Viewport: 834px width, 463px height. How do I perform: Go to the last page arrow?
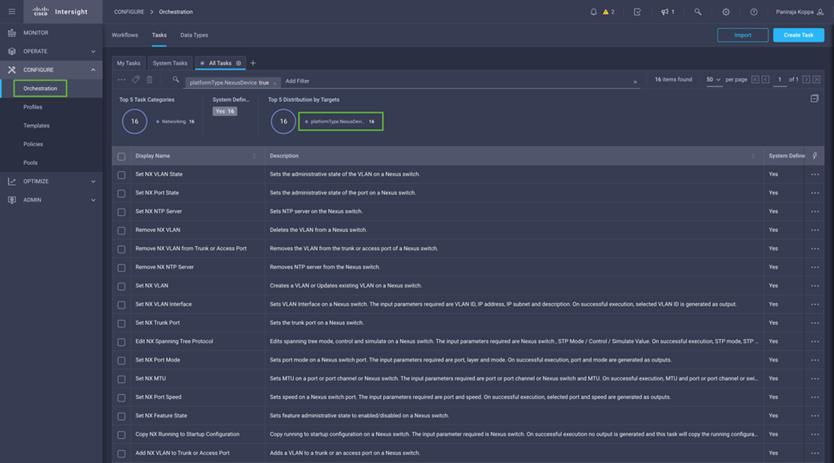(816, 80)
